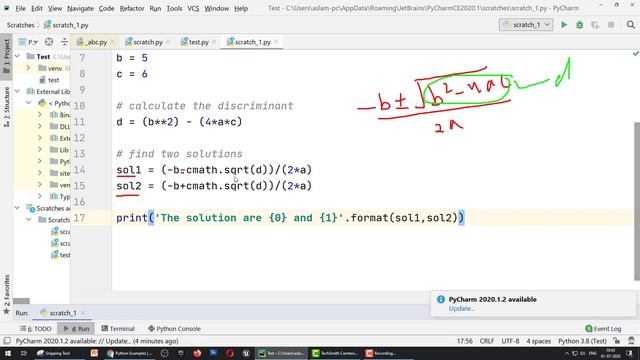The width and height of the screenshot is (640, 360).
Task: Run scratch_1 with the green play button
Action: 564,25
